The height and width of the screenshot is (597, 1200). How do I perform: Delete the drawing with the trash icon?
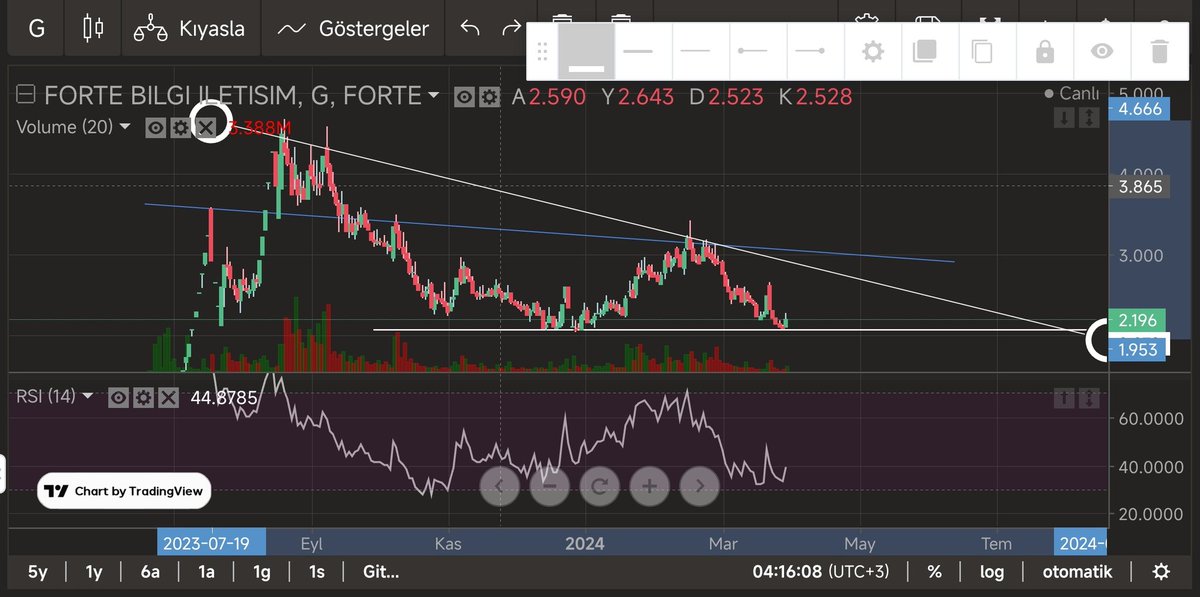click(x=1159, y=50)
